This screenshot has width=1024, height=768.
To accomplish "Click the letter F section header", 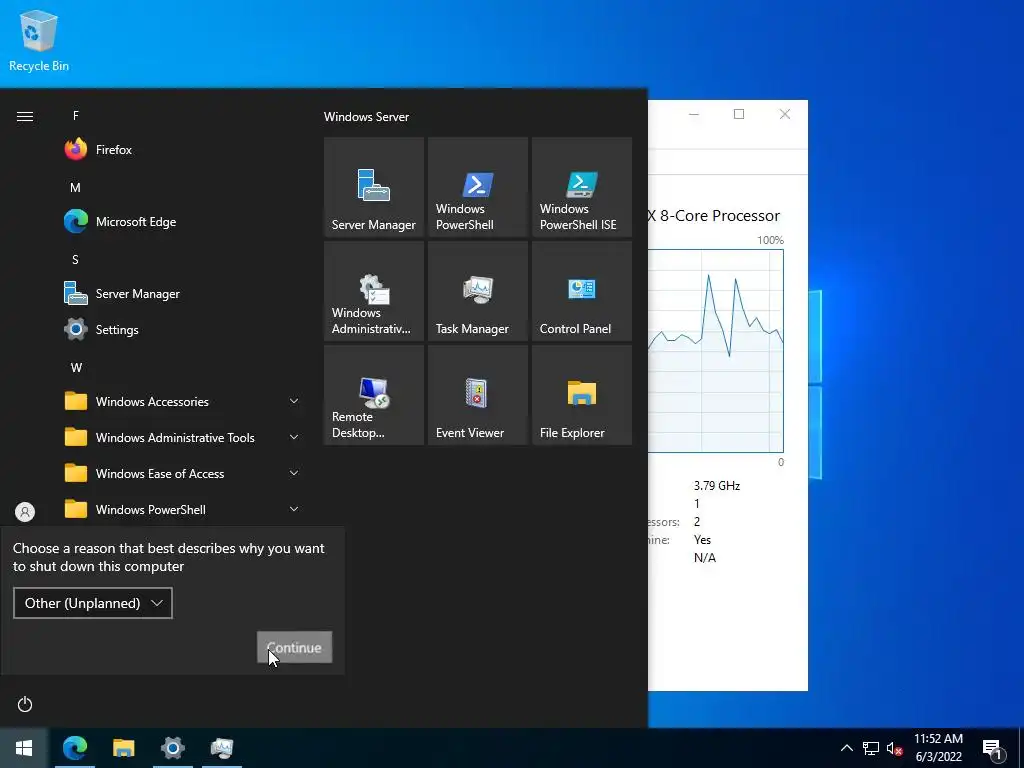I will [76, 116].
